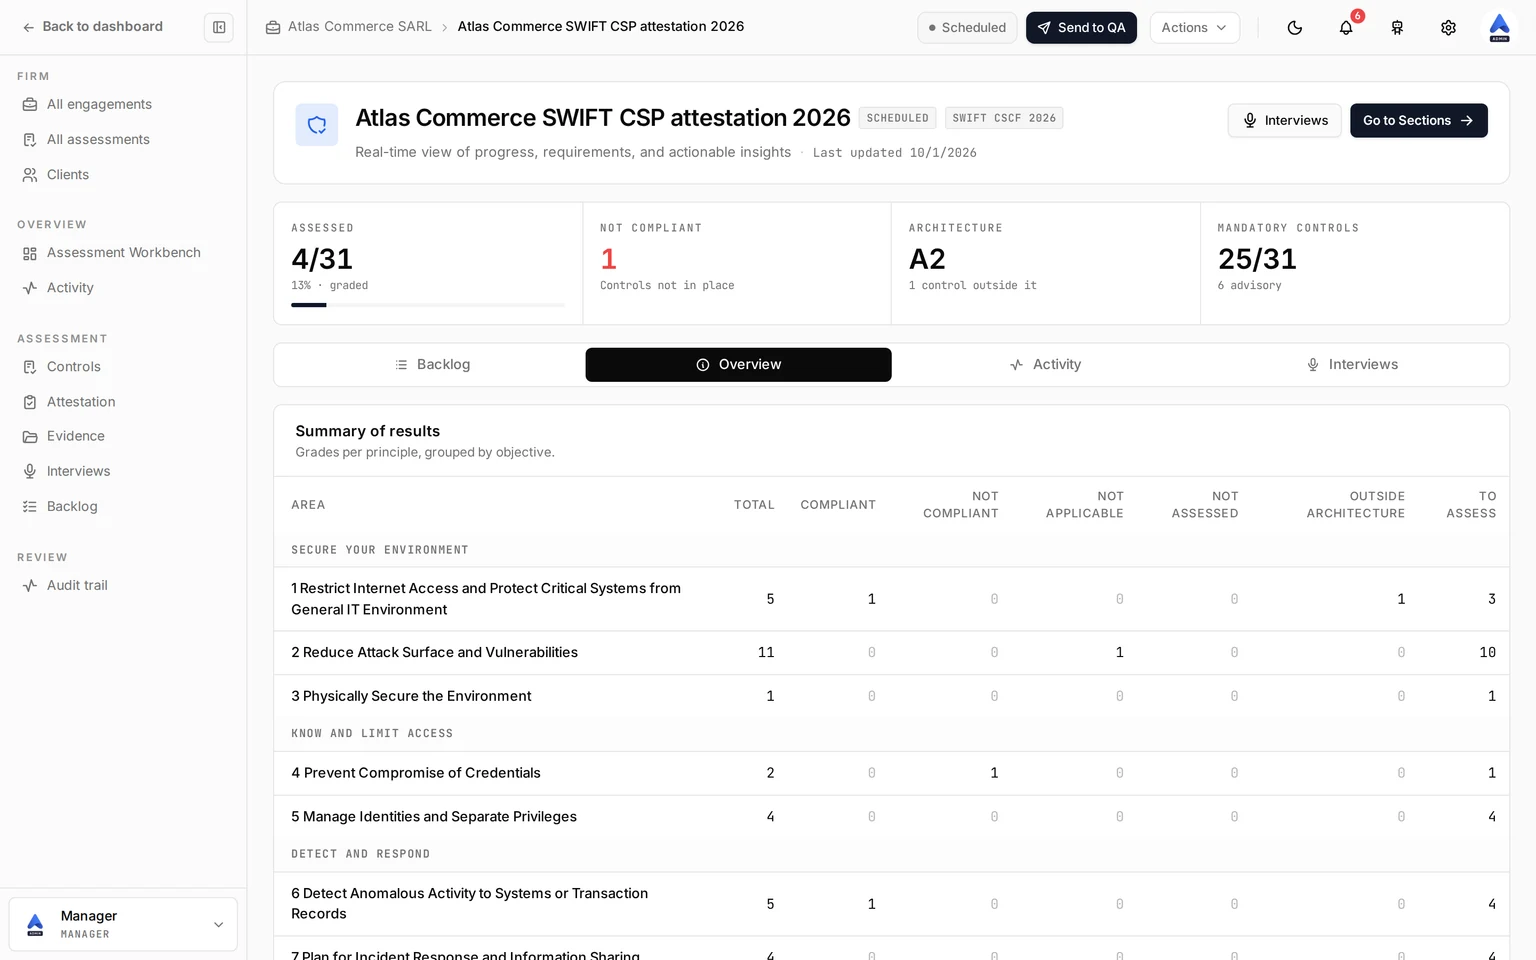The image size is (1536, 960).
Task: Select row 4 Prevent Compromise of Credentials
Action: coord(891,773)
